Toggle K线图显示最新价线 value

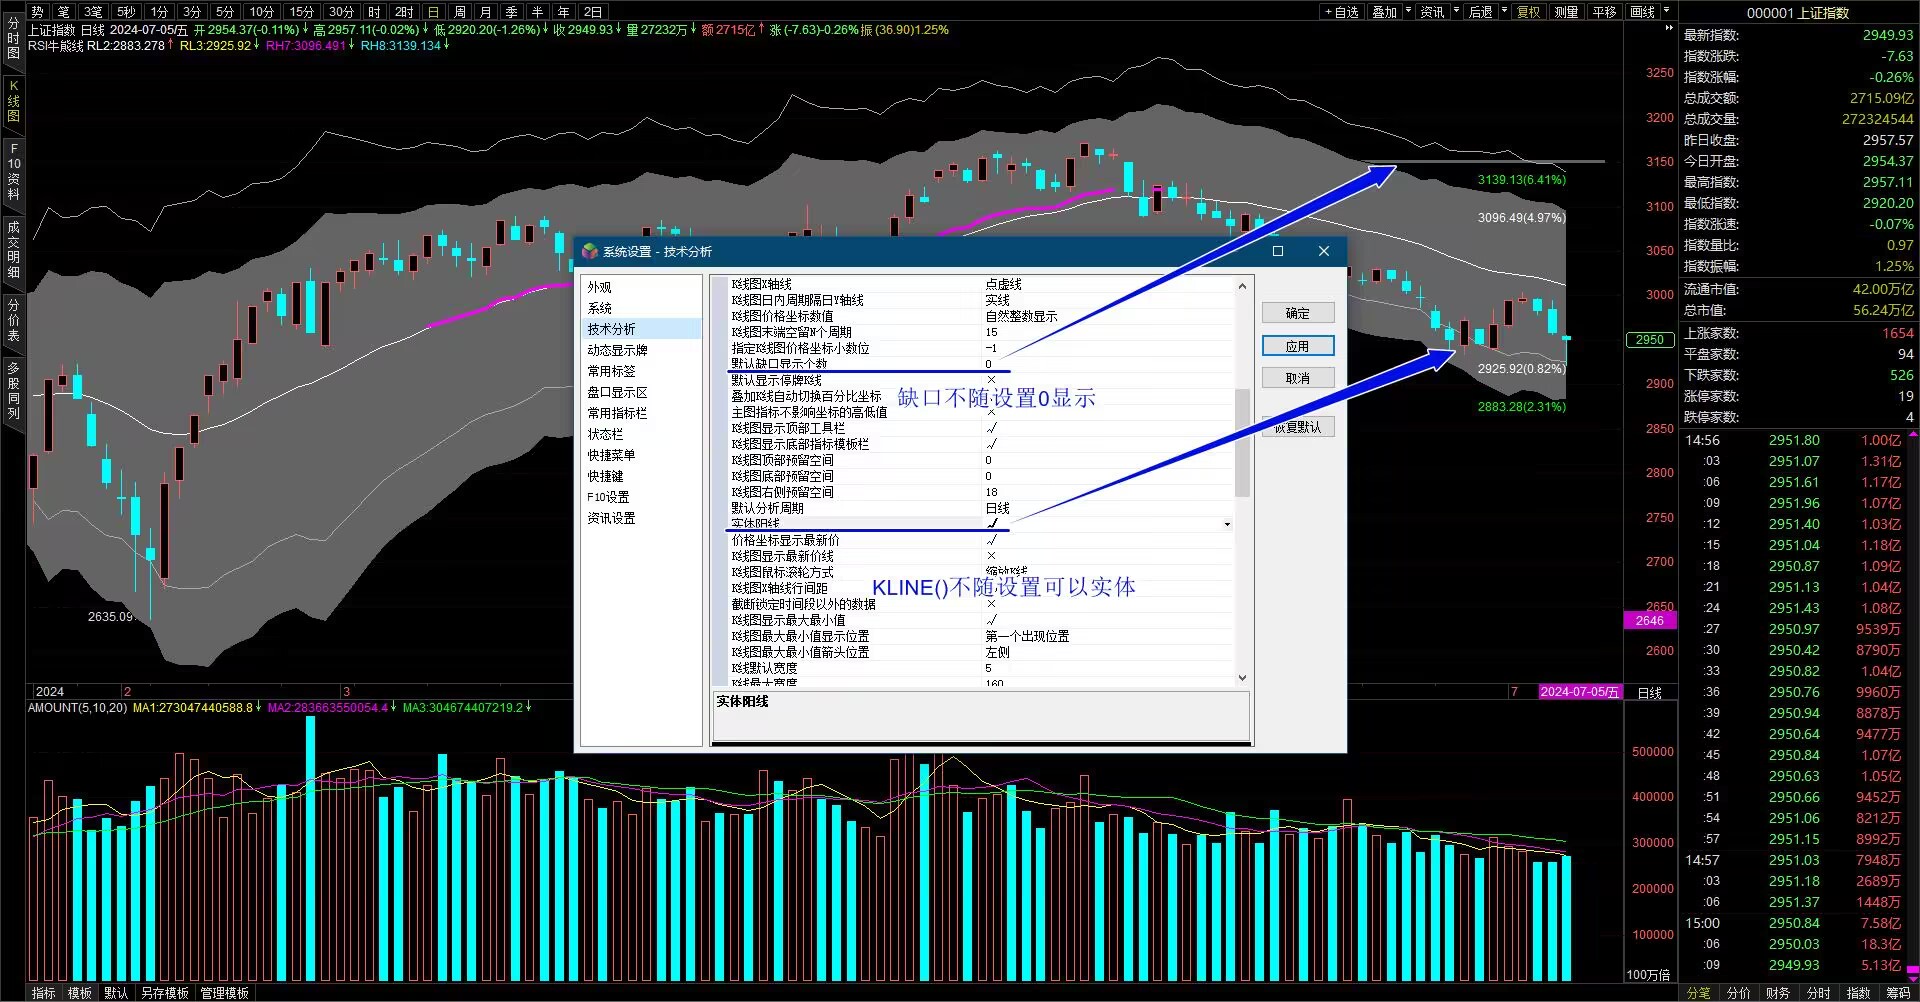pos(991,556)
